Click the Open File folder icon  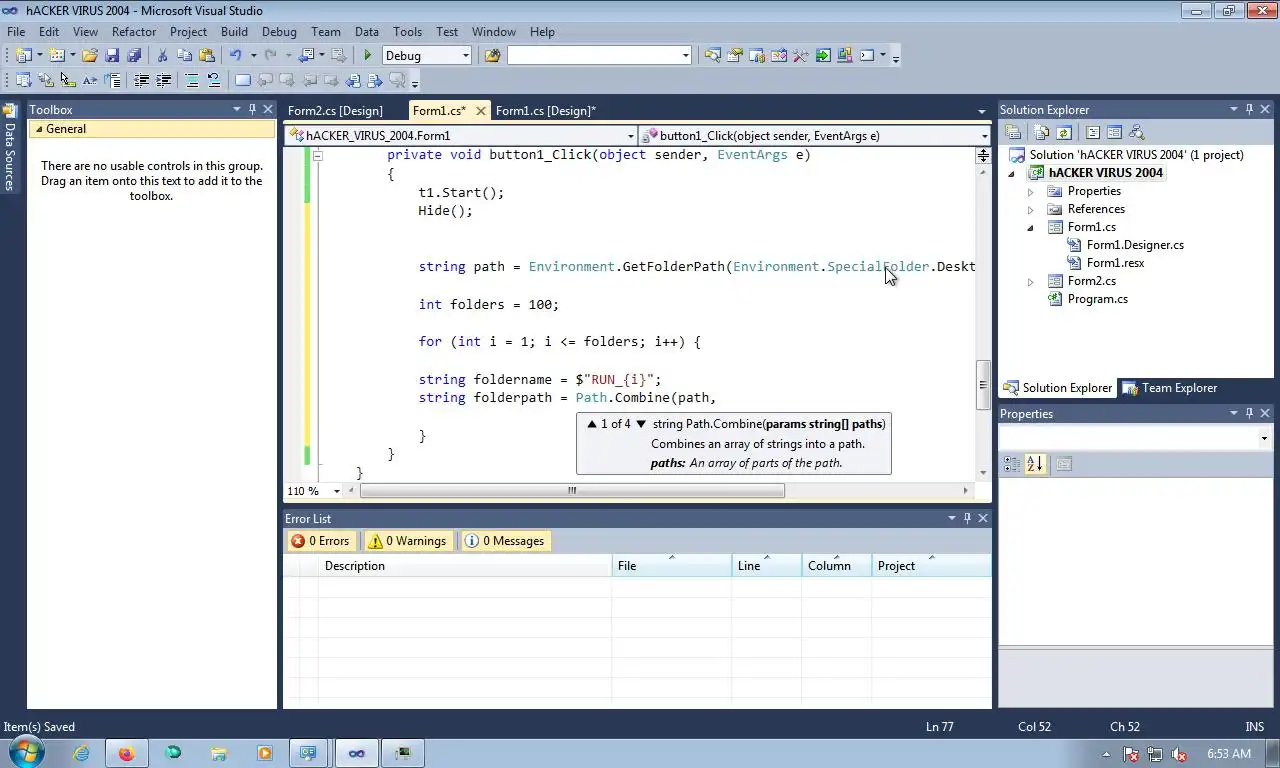click(x=89, y=55)
